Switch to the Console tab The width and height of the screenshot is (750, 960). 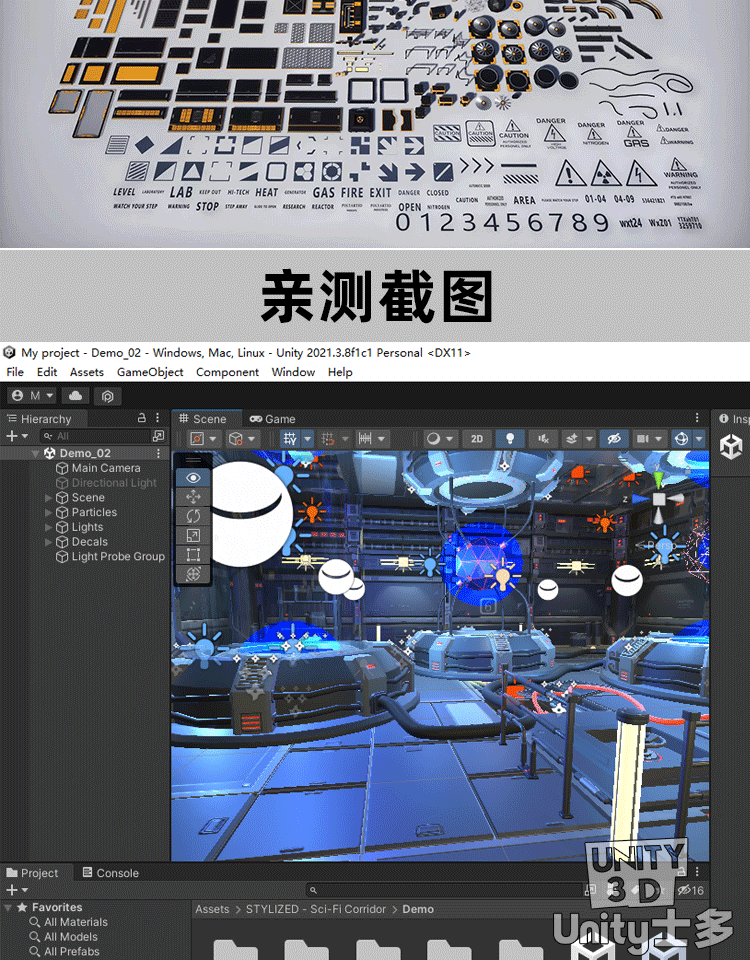pos(110,873)
